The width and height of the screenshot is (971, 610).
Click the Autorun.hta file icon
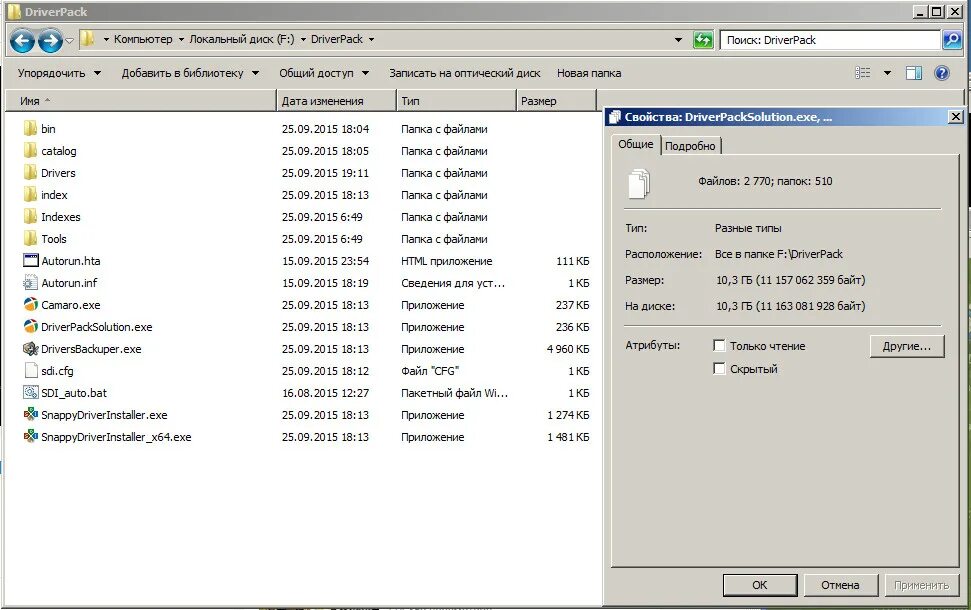click(x=30, y=261)
